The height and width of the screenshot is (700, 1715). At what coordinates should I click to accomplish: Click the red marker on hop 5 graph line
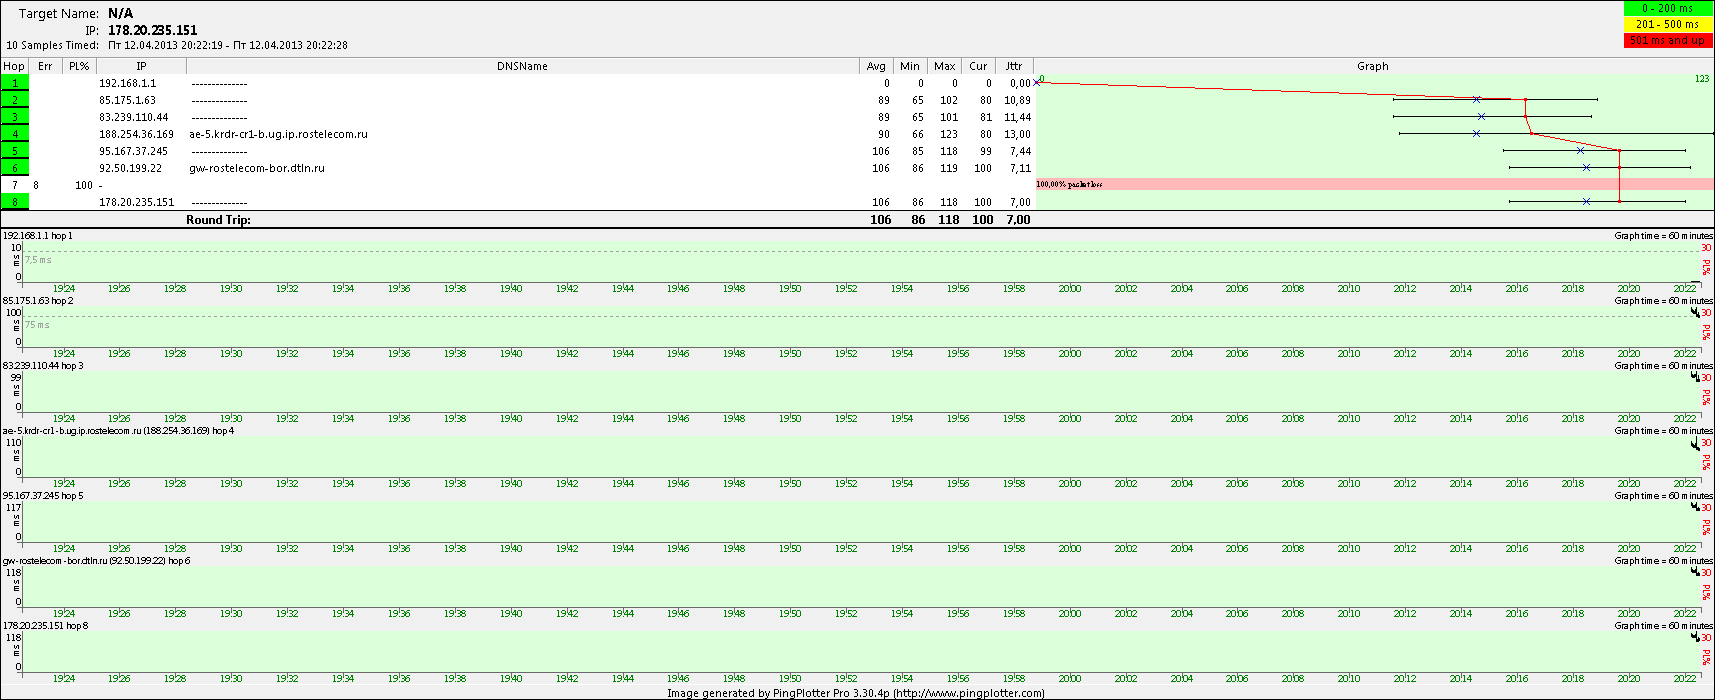(x=1620, y=151)
